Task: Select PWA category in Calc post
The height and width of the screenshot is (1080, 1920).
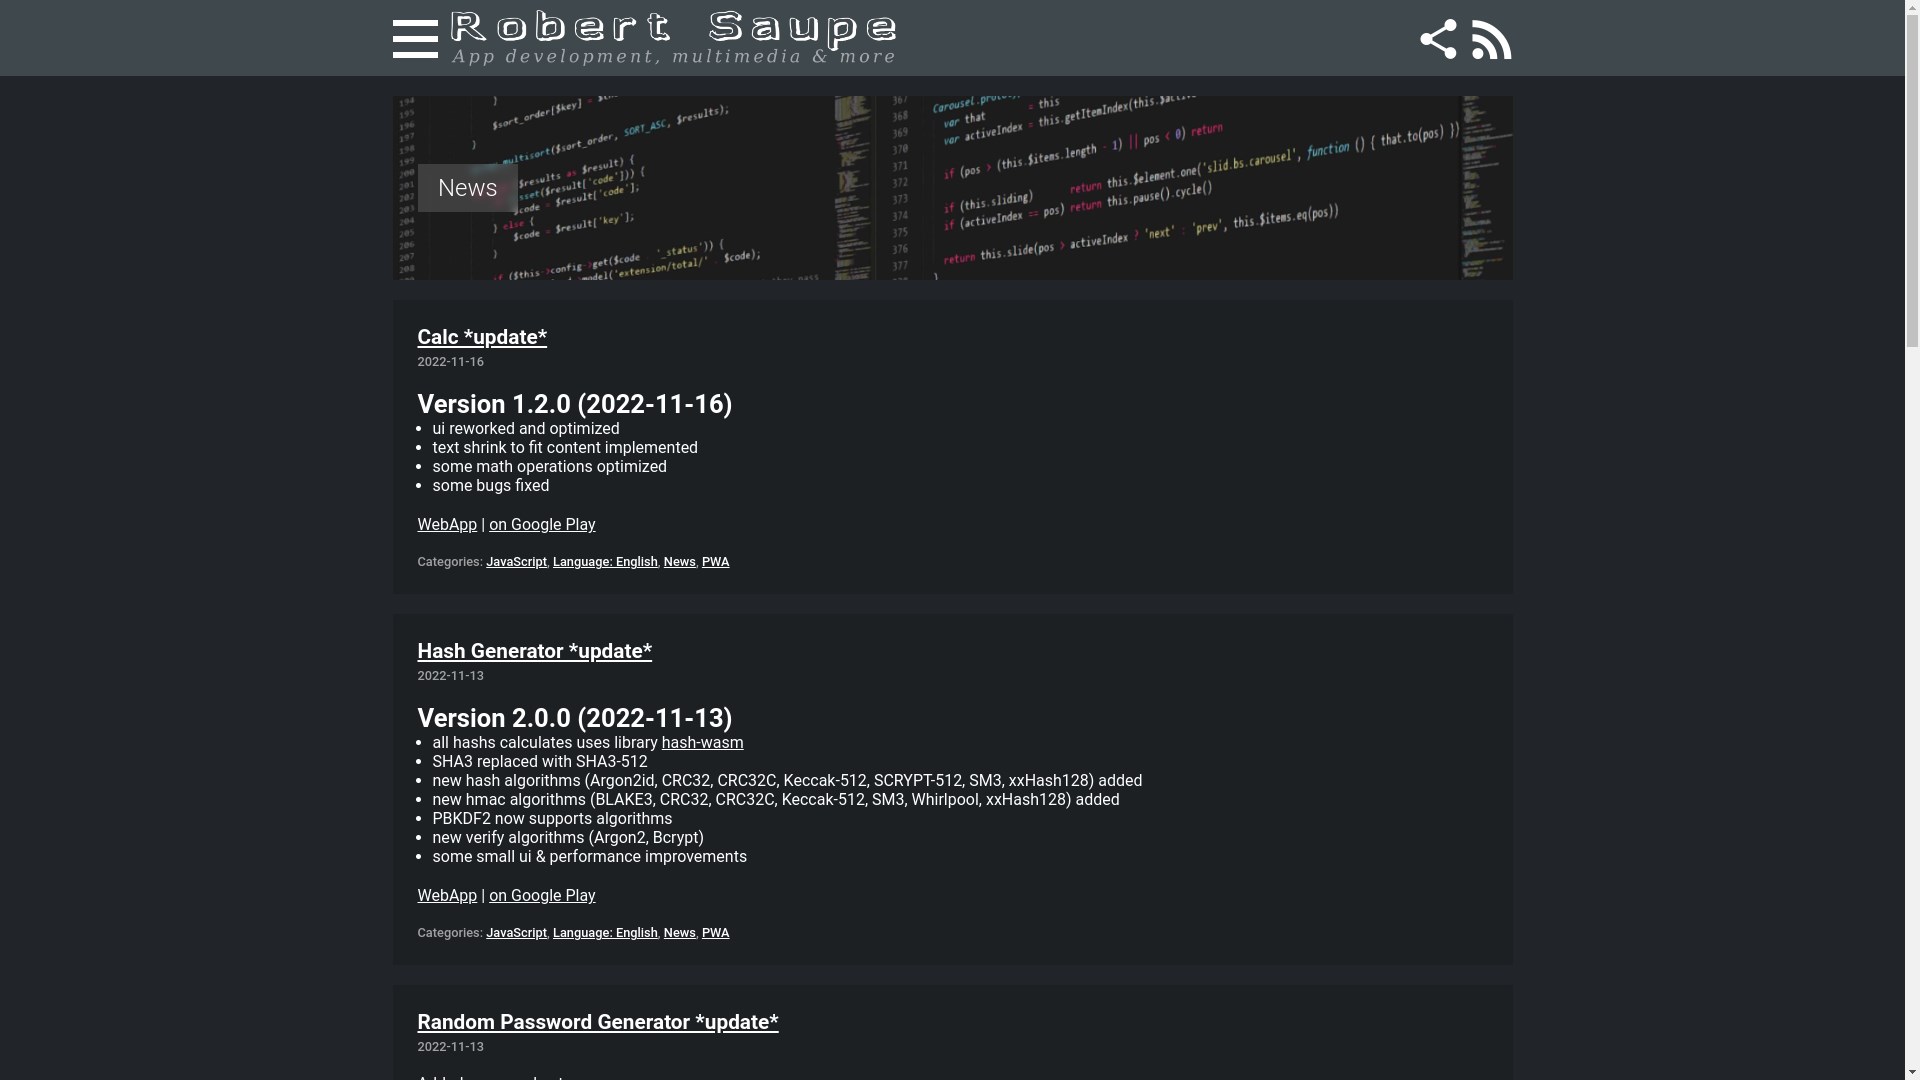Action: pyautogui.click(x=715, y=562)
